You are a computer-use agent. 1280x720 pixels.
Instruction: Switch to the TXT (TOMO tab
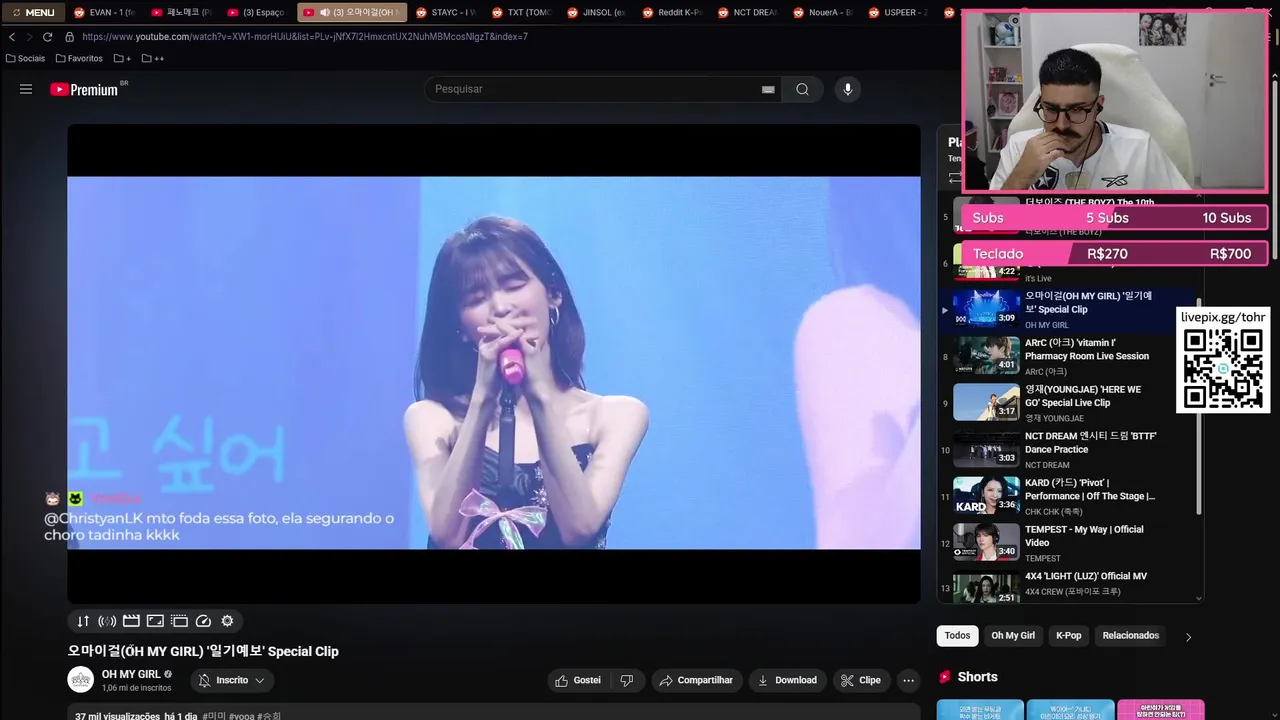[522, 12]
